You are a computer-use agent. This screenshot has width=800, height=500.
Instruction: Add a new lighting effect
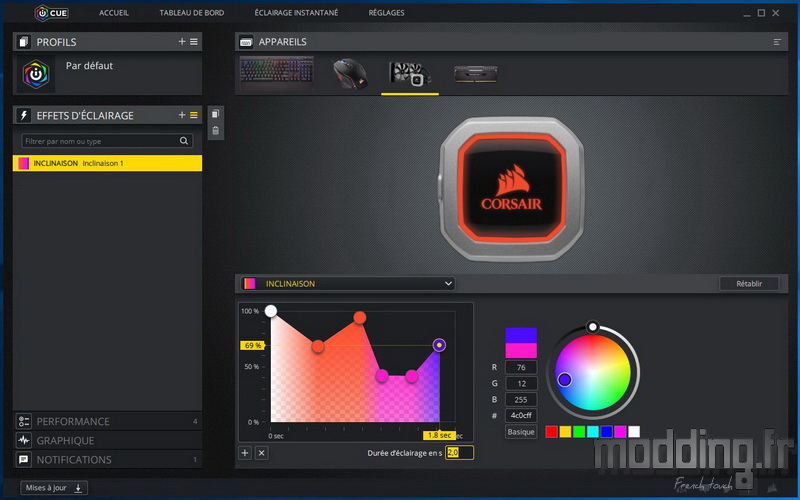tap(182, 115)
